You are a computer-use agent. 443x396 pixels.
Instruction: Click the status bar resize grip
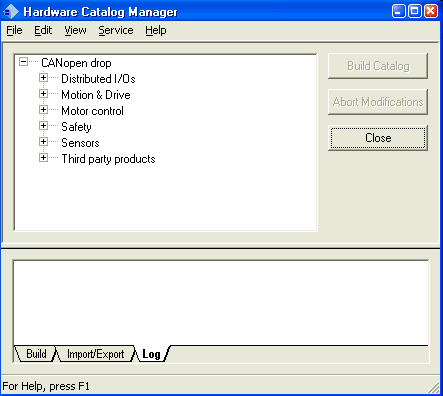[x=434, y=387]
